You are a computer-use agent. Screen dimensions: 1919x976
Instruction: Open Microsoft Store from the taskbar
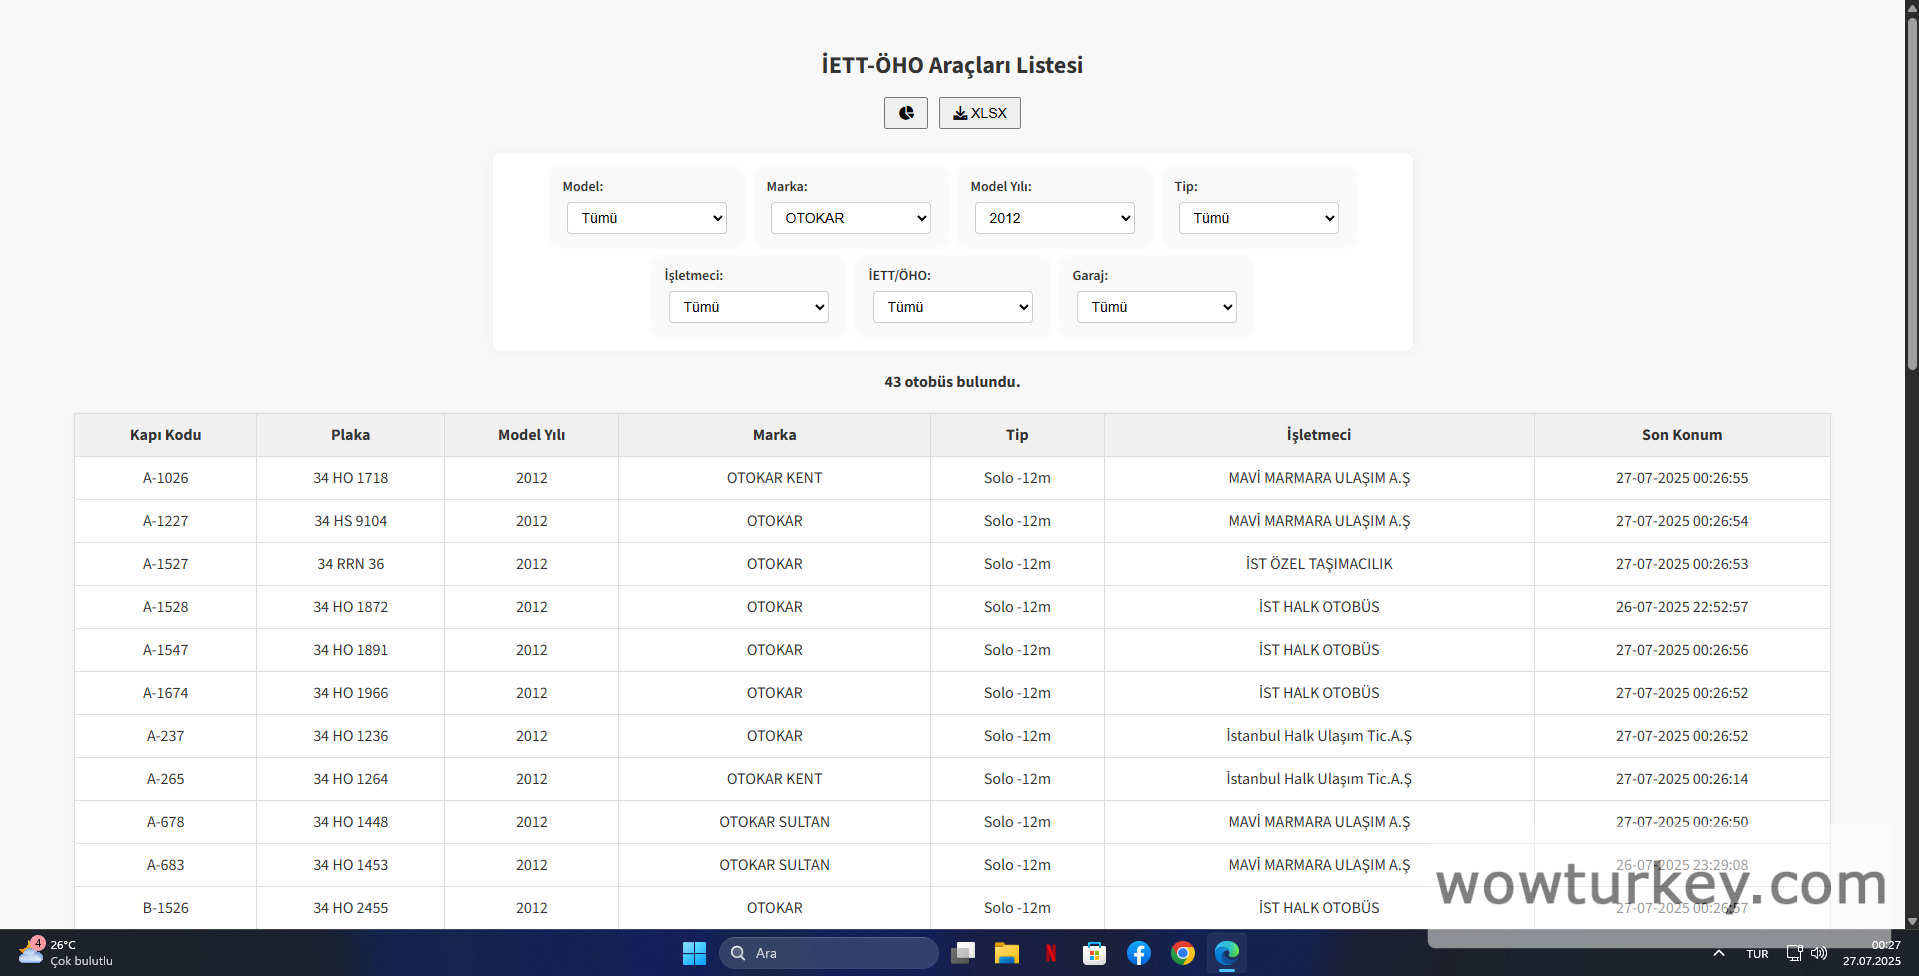pos(1094,953)
